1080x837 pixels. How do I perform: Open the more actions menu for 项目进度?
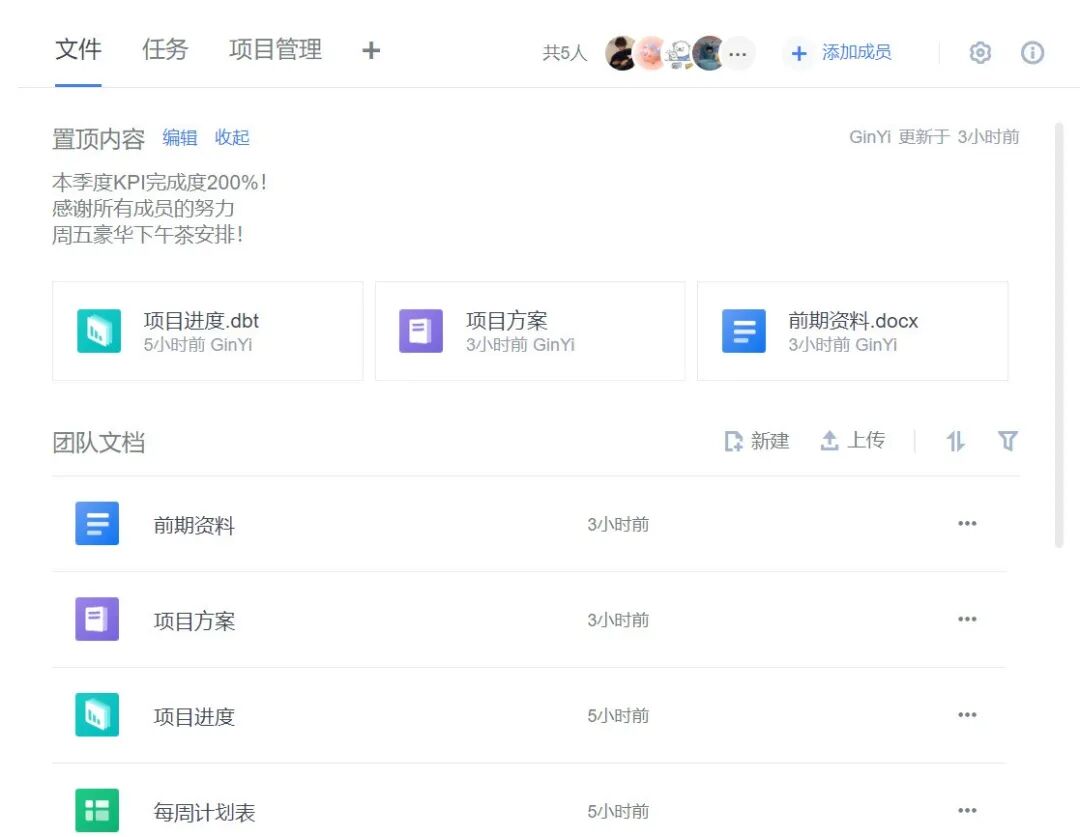click(967, 715)
